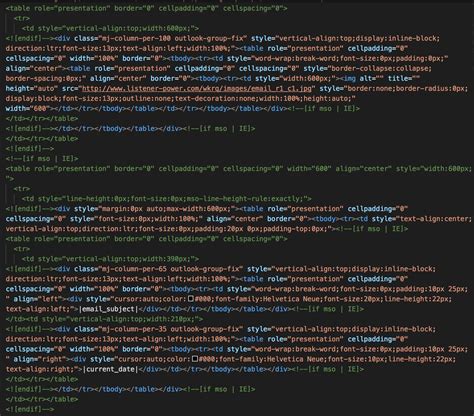Place cursor in the |email_subject| placeholder text
The height and width of the screenshot is (416, 474).
(x=108, y=309)
